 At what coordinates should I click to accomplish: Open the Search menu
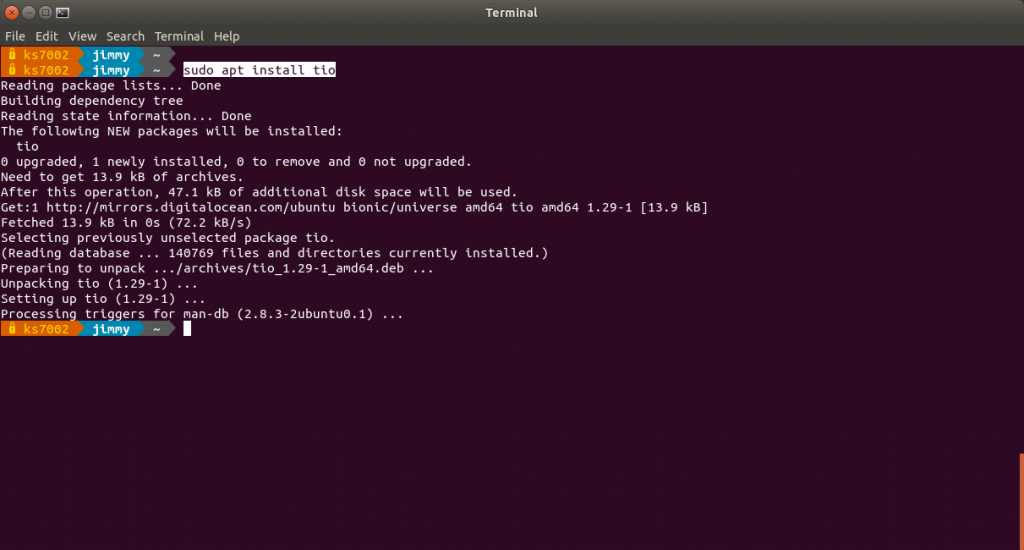click(125, 36)
